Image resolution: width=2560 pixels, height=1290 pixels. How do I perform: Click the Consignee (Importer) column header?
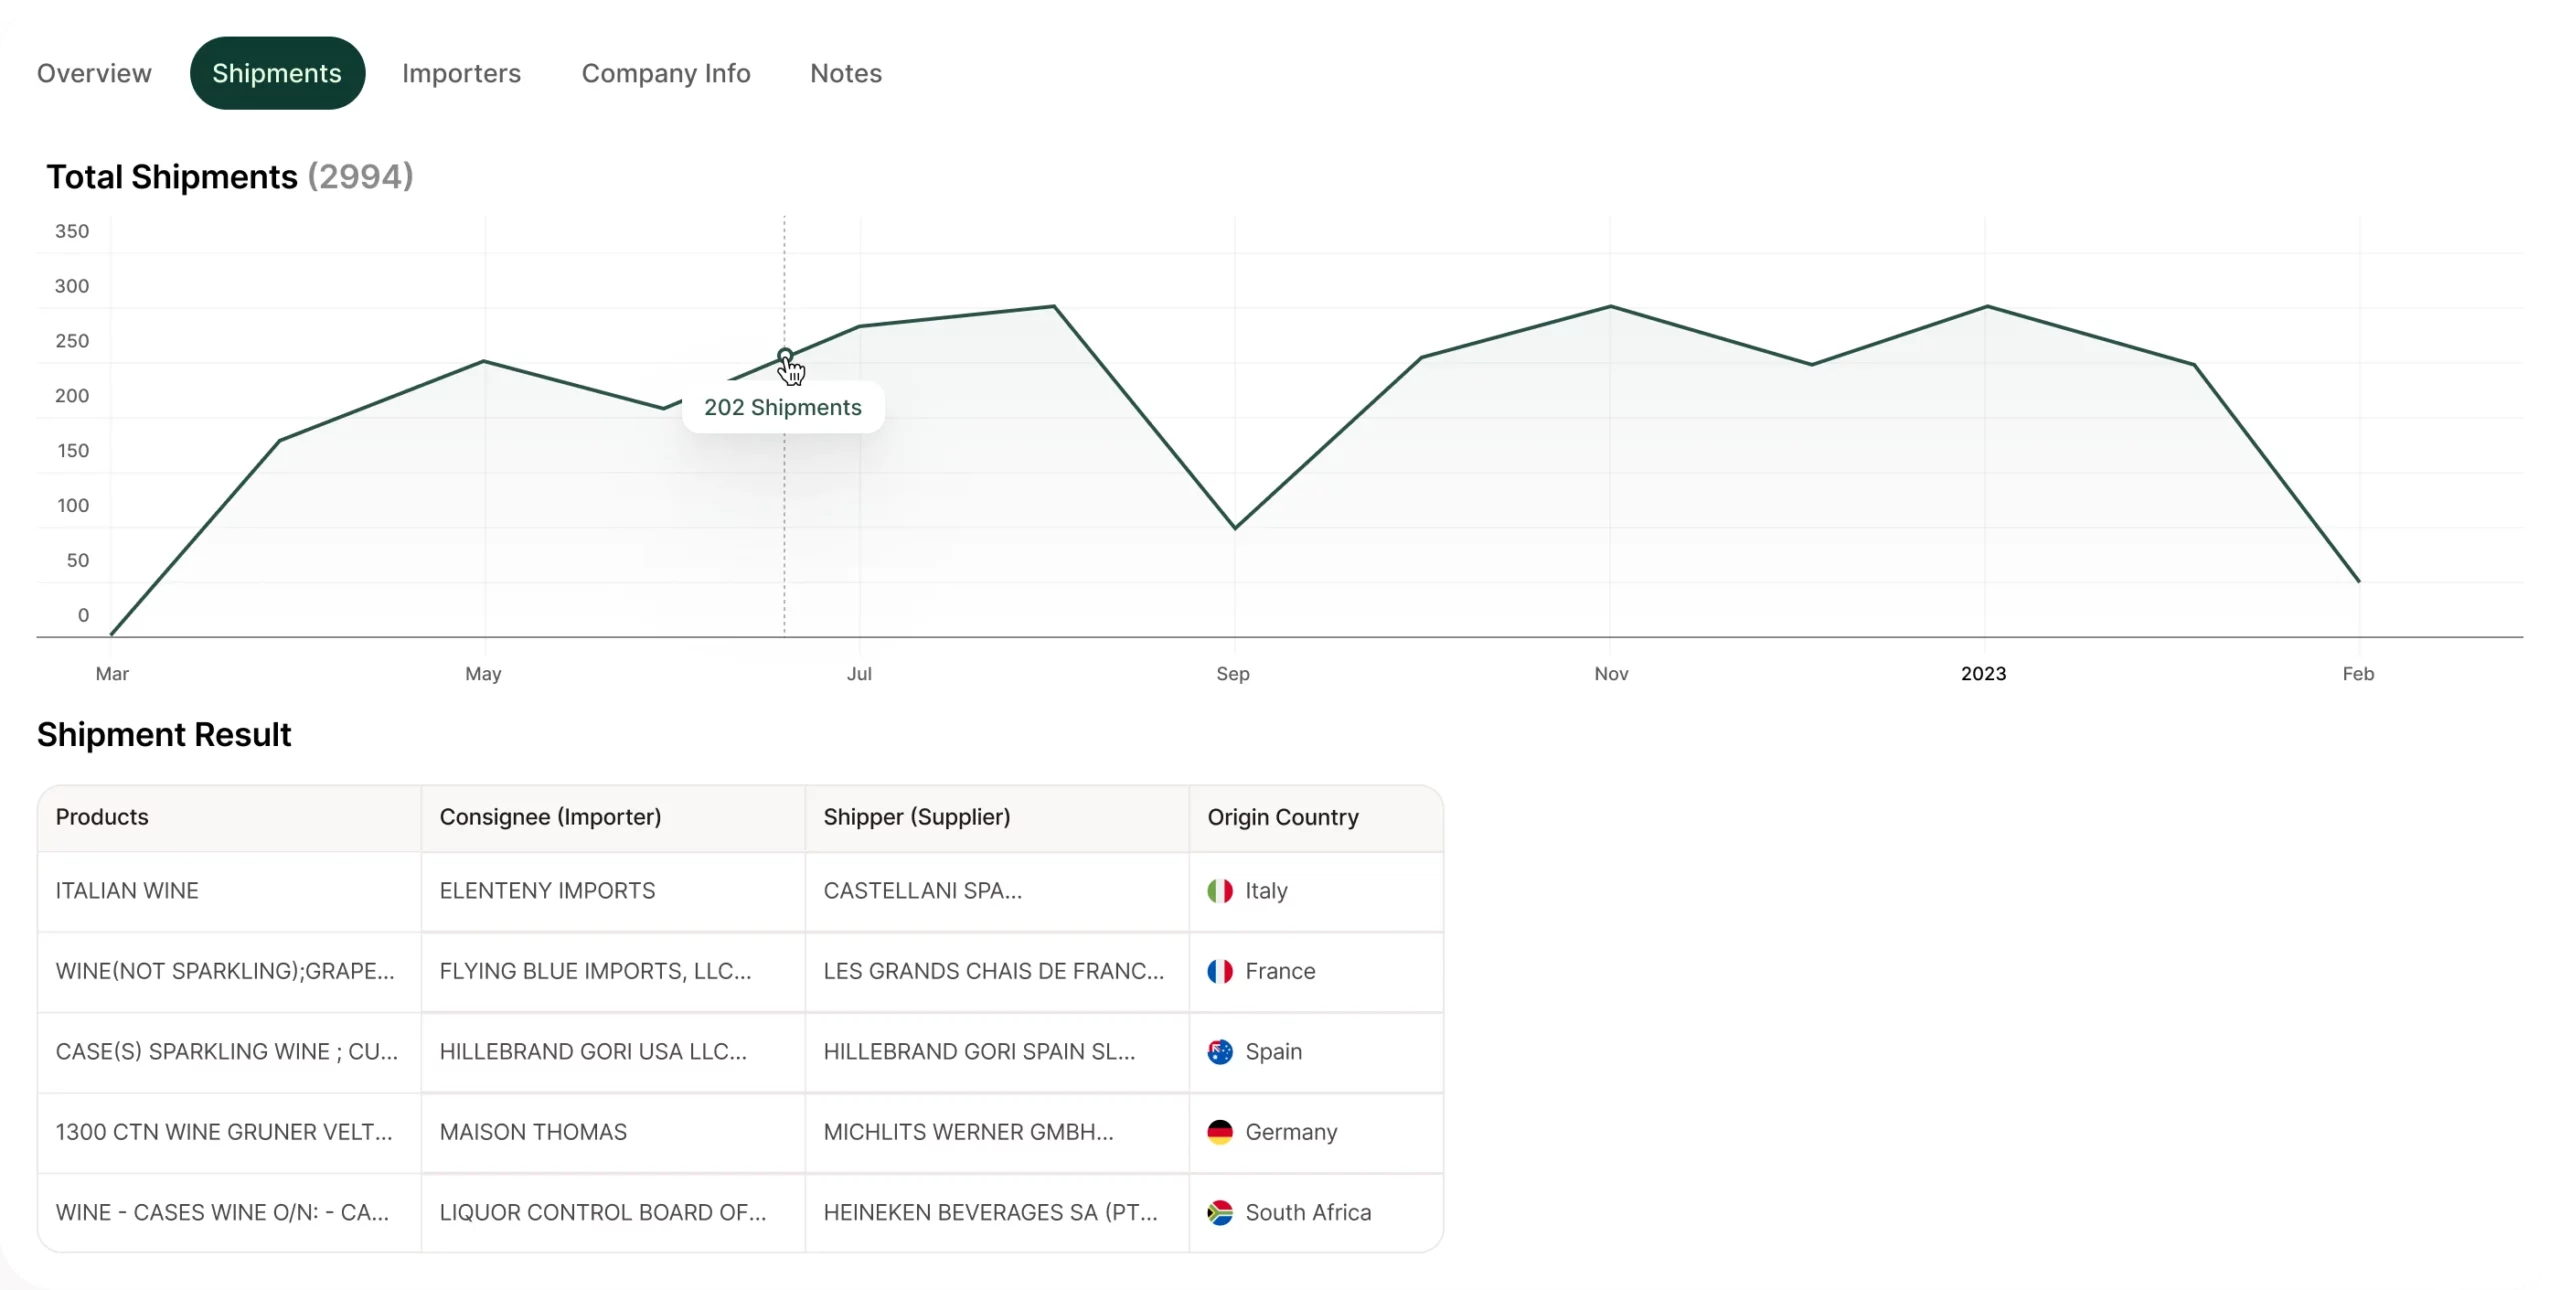tap(550, 817)
